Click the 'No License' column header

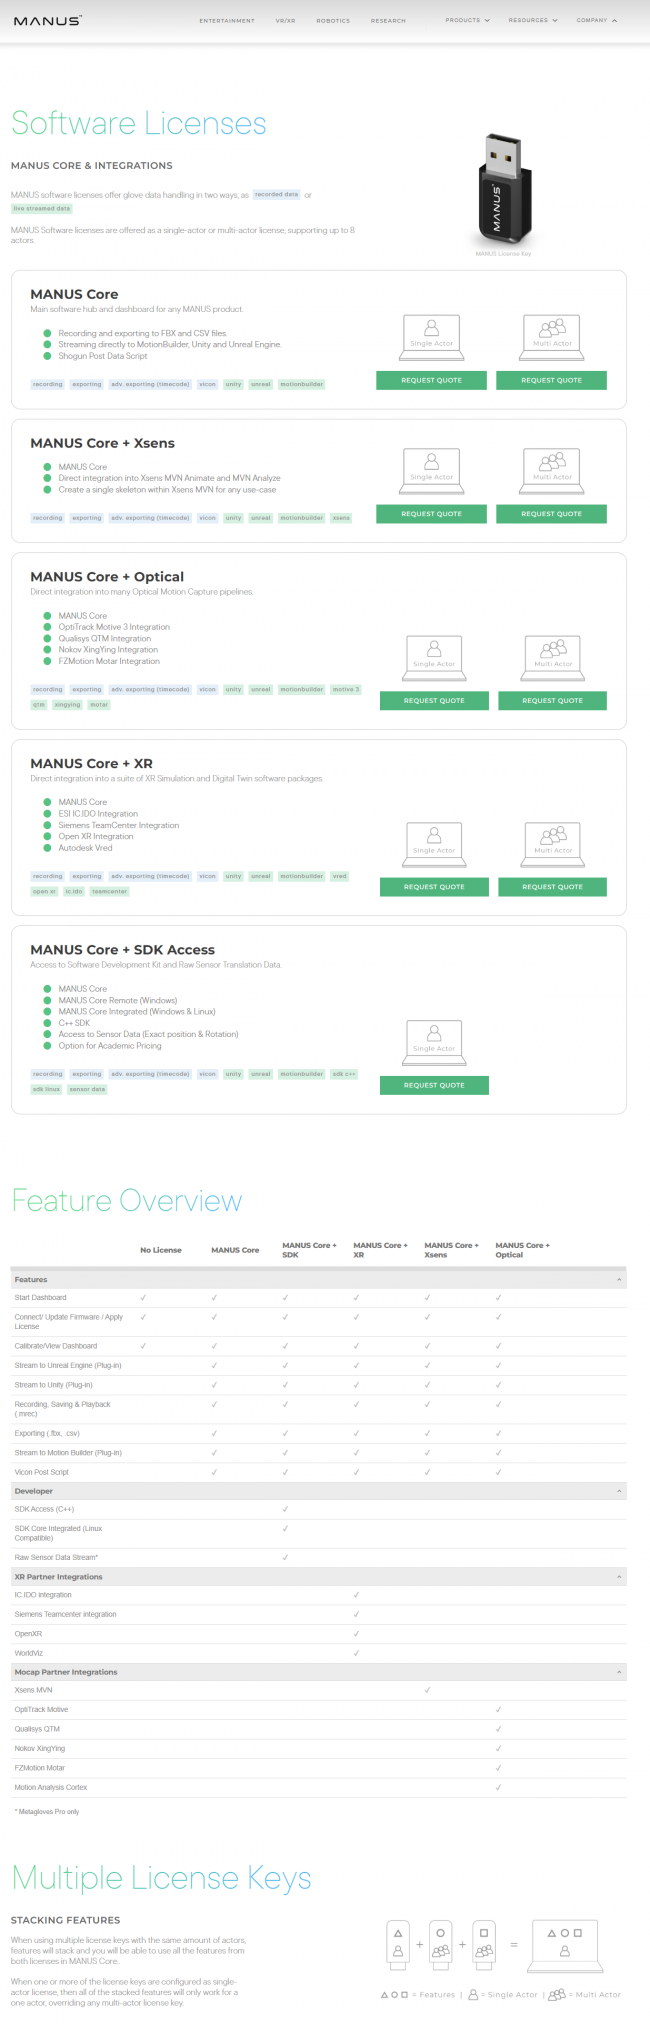[x=161, y=1250]
